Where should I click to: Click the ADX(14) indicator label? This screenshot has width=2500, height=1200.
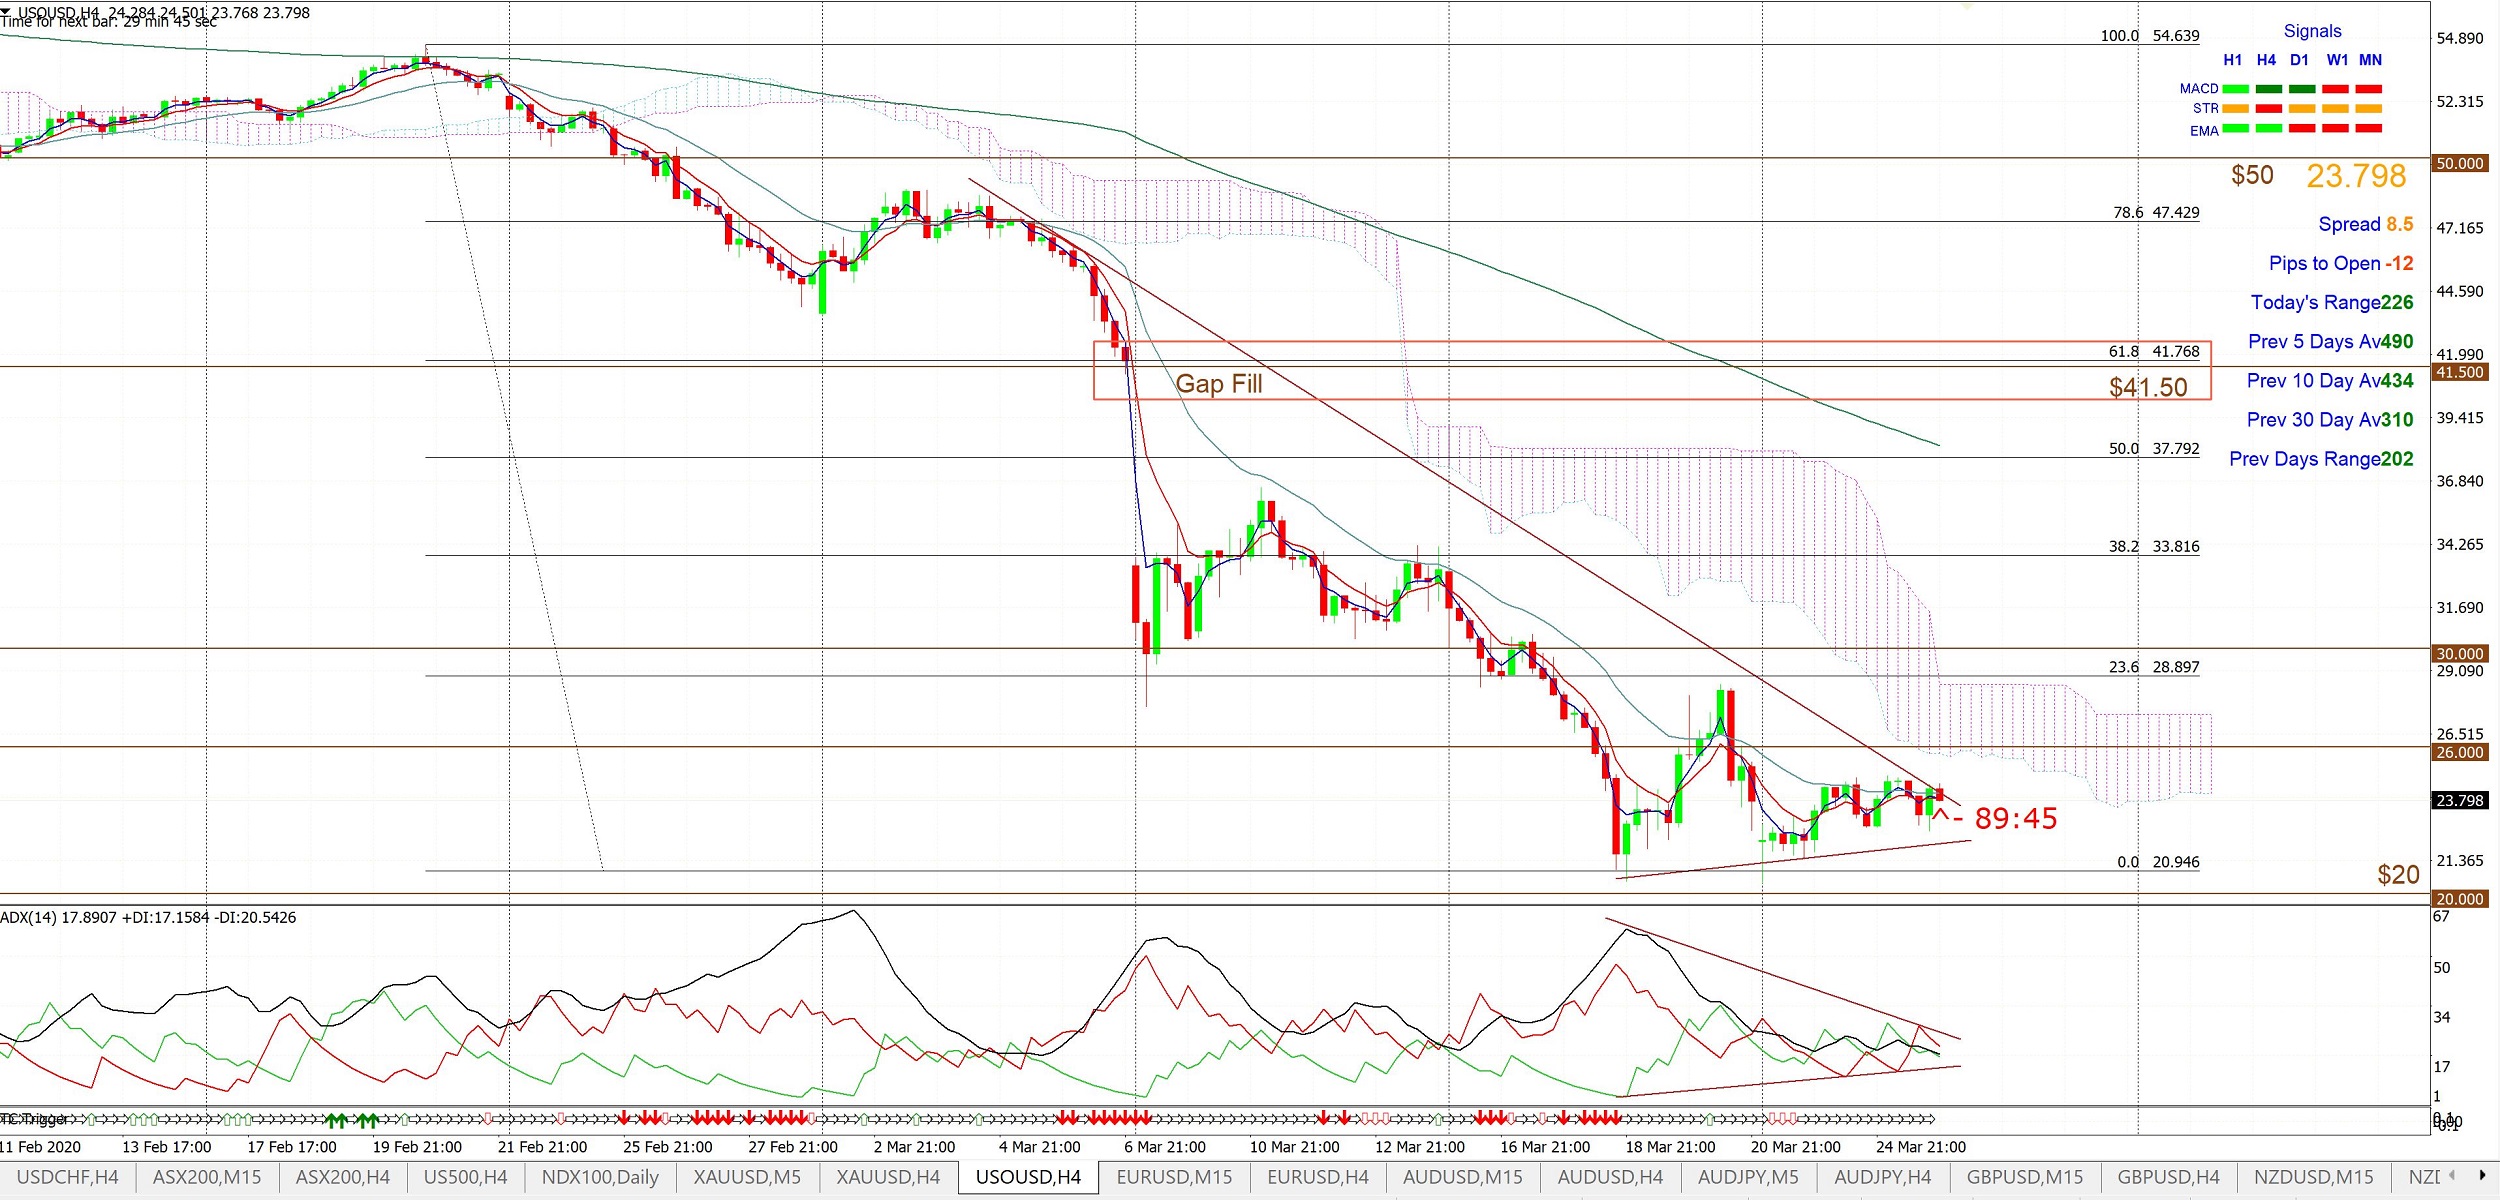point(148,918)
